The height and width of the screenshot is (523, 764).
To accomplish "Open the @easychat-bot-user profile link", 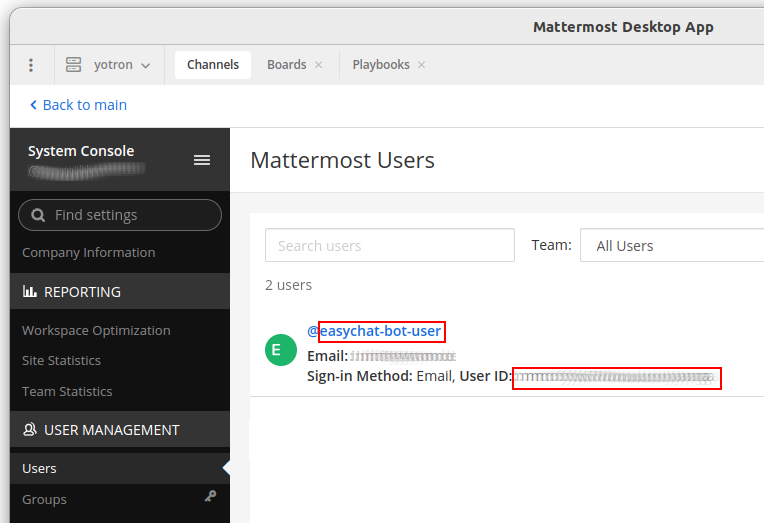I will click(x=374, y=331).
